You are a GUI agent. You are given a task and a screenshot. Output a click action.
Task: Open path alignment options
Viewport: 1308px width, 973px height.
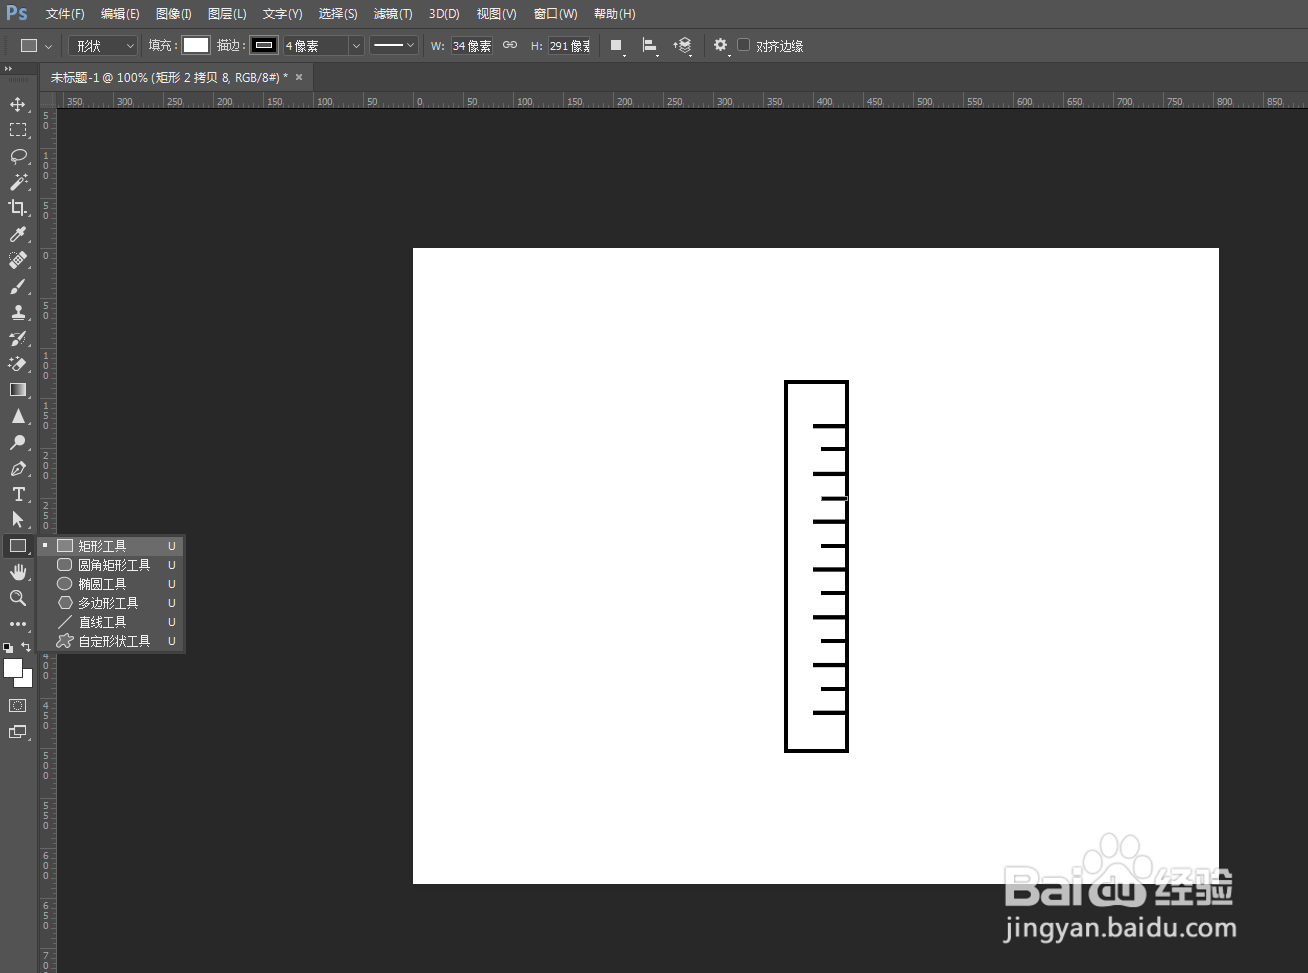tap(650, 46)
